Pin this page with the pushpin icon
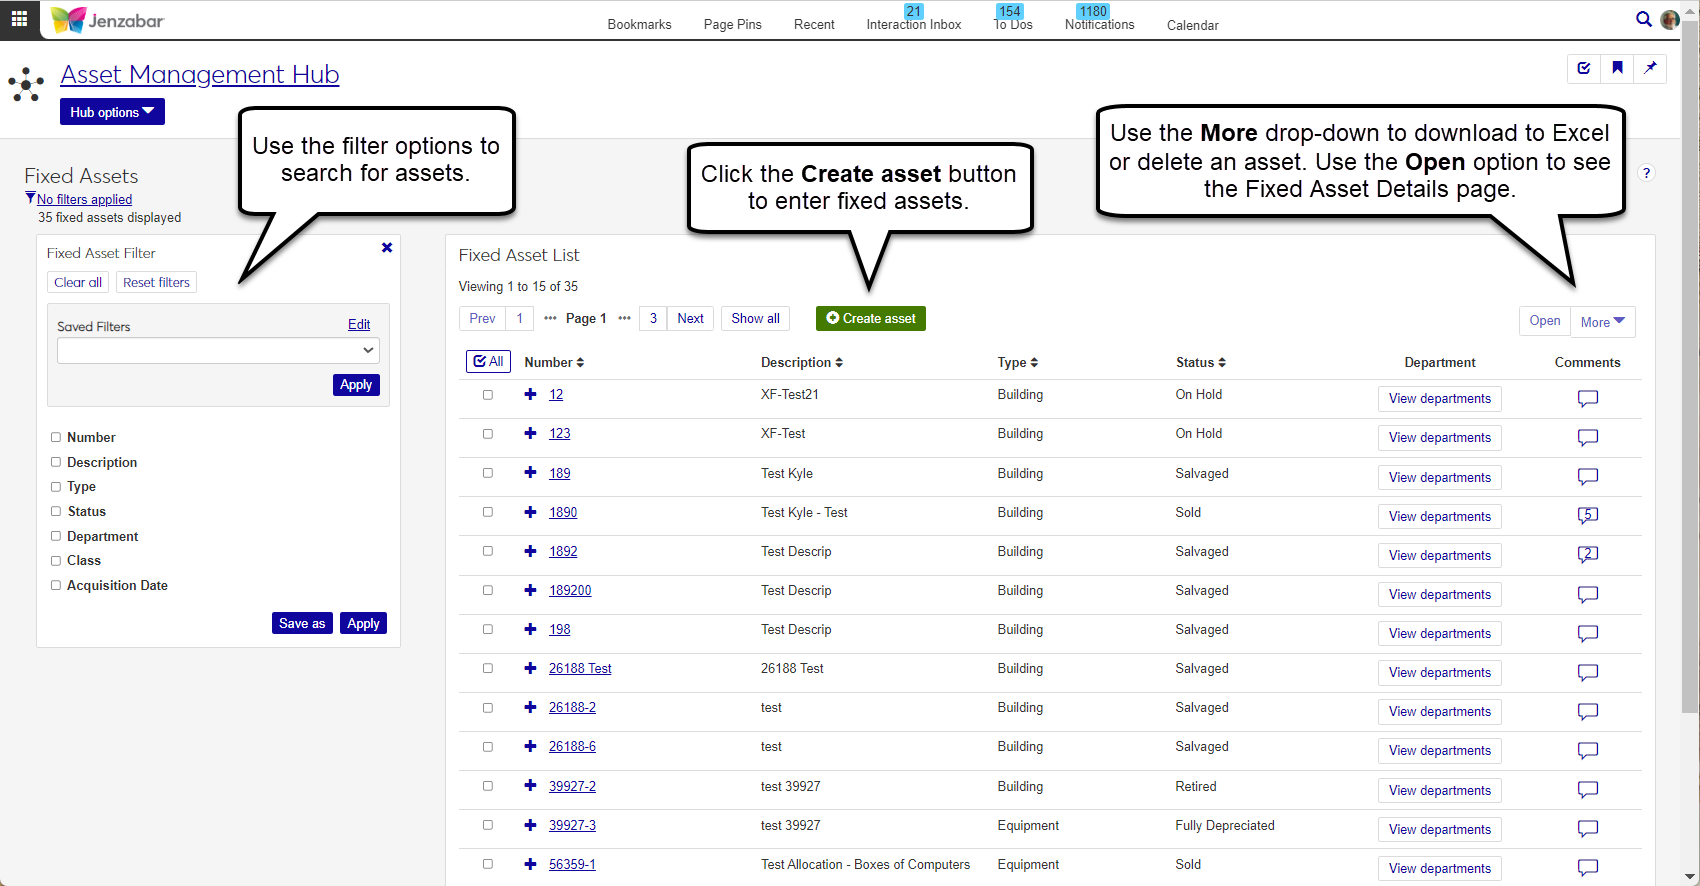Screen dimensions: 1700x886 click(x=1650, y=68)
